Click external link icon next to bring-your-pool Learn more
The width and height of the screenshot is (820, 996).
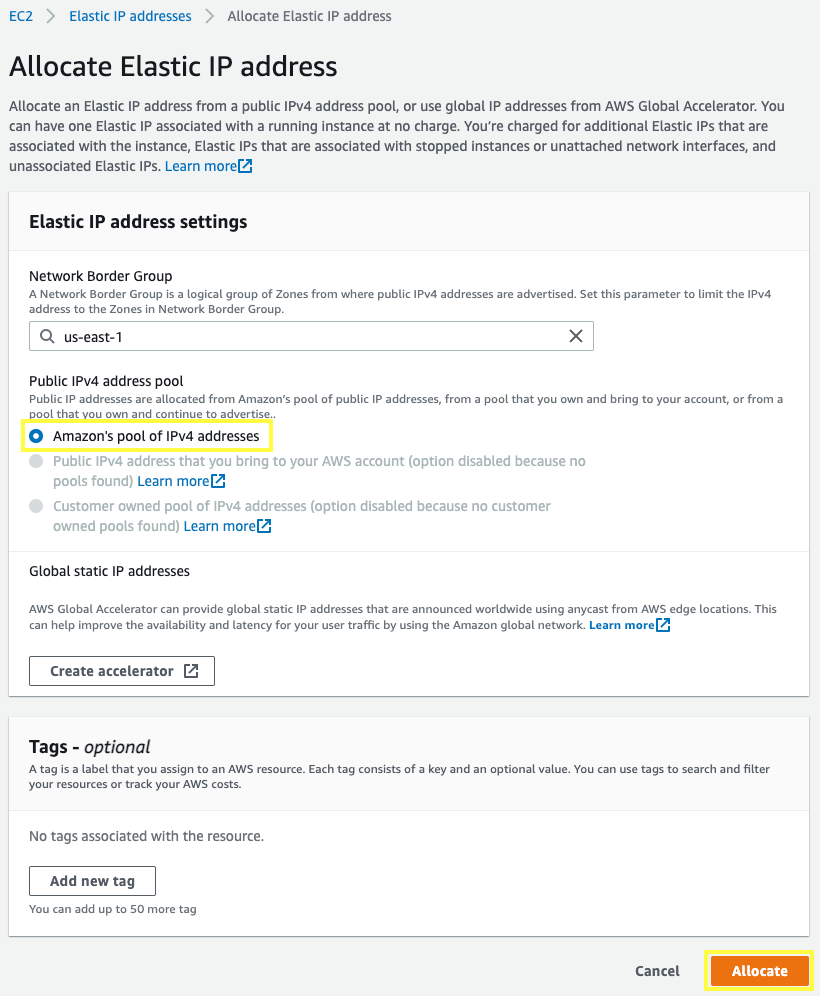pyautogui.click(x=216, y=481)
